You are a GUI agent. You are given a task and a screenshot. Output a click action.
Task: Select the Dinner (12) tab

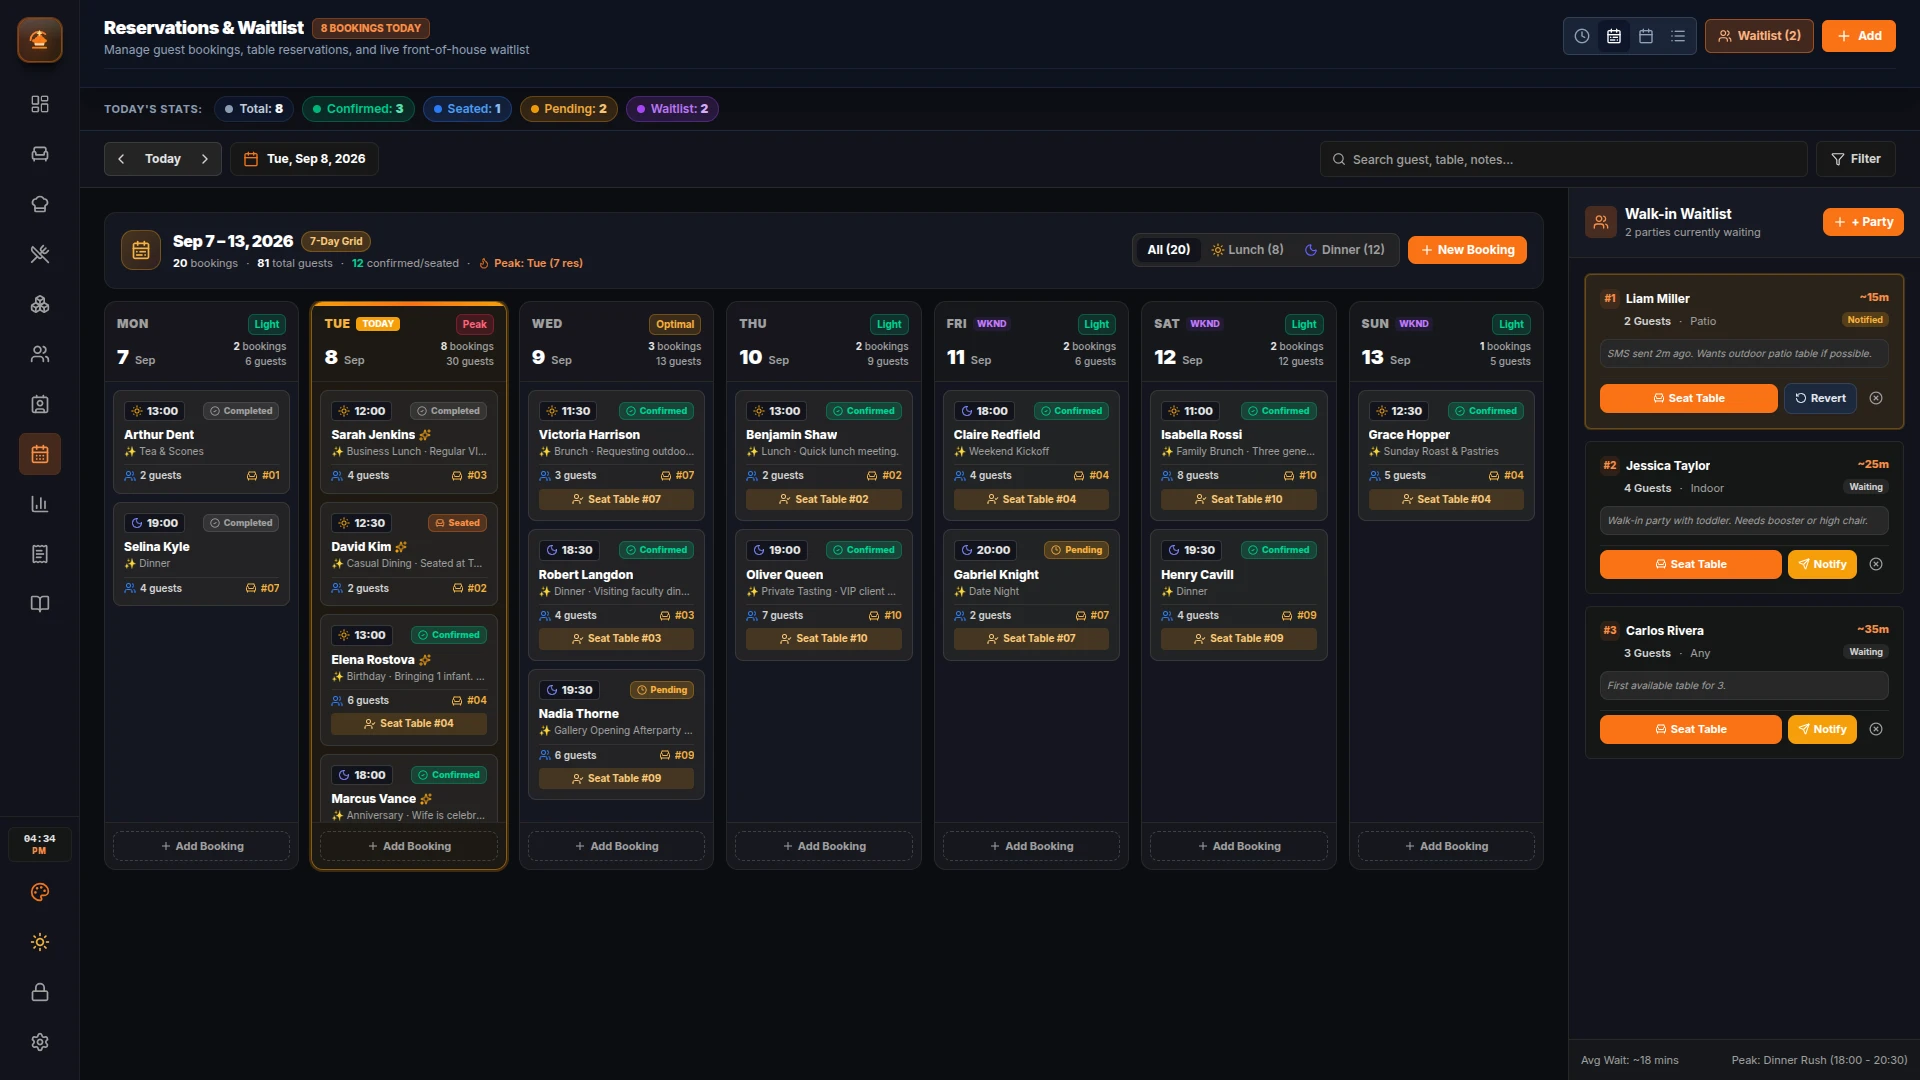pos(1345,250)
